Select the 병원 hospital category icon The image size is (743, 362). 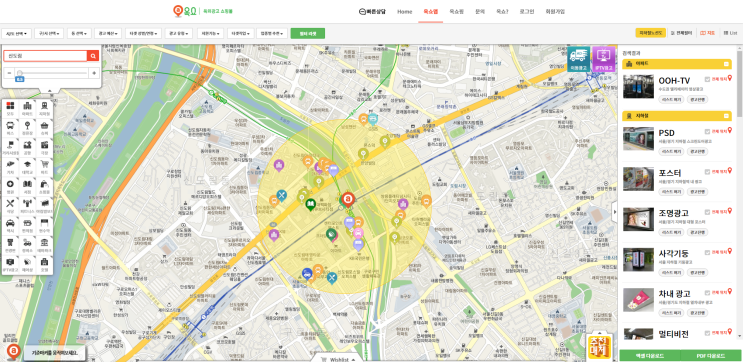click(x=10, y=186)
